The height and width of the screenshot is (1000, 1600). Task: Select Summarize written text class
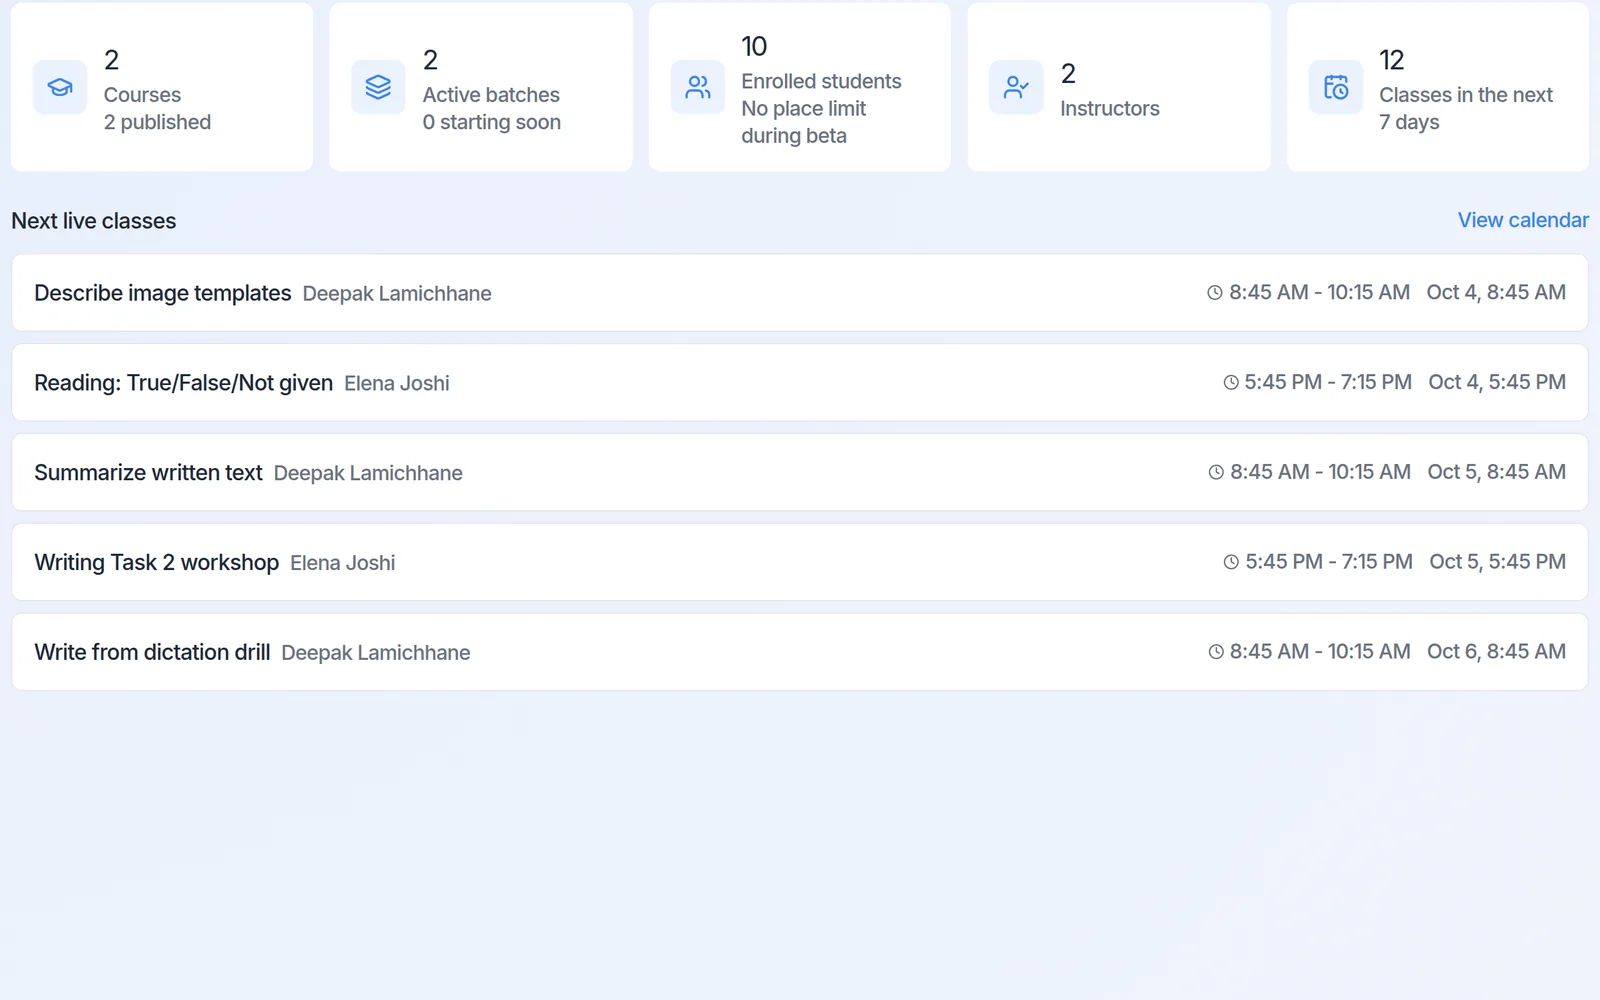click(800, 472)
